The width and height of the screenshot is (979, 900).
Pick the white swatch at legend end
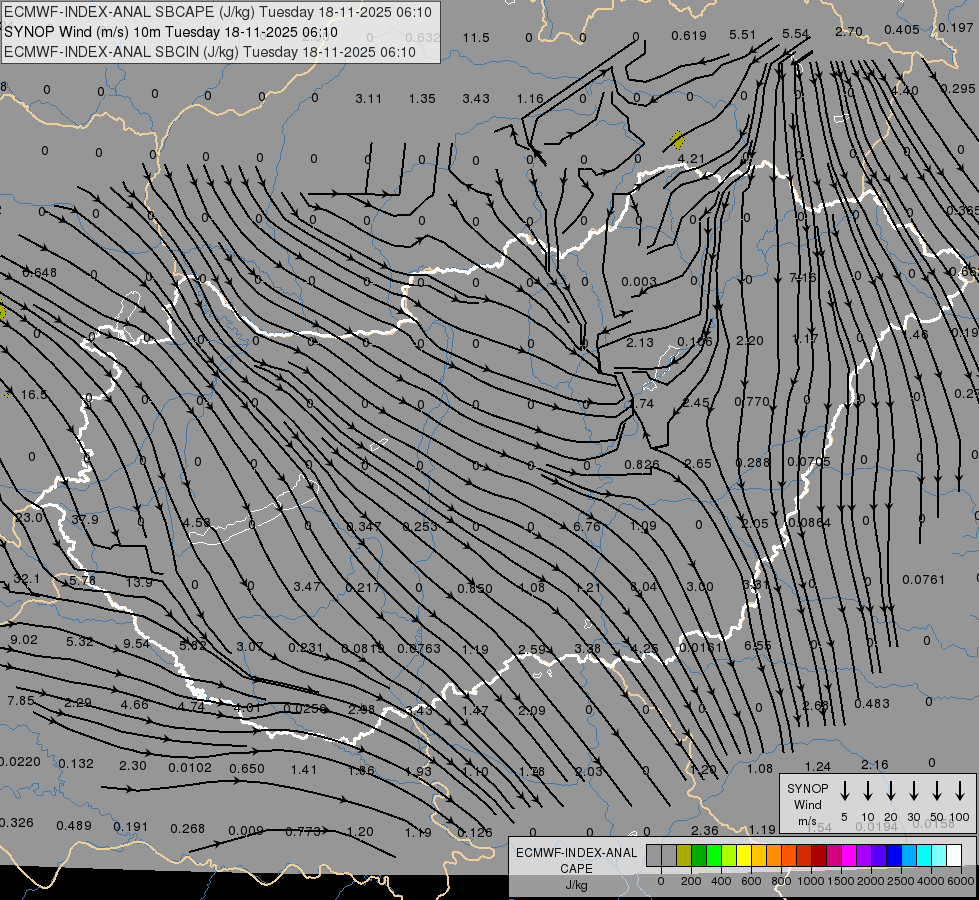click(954, 856)
